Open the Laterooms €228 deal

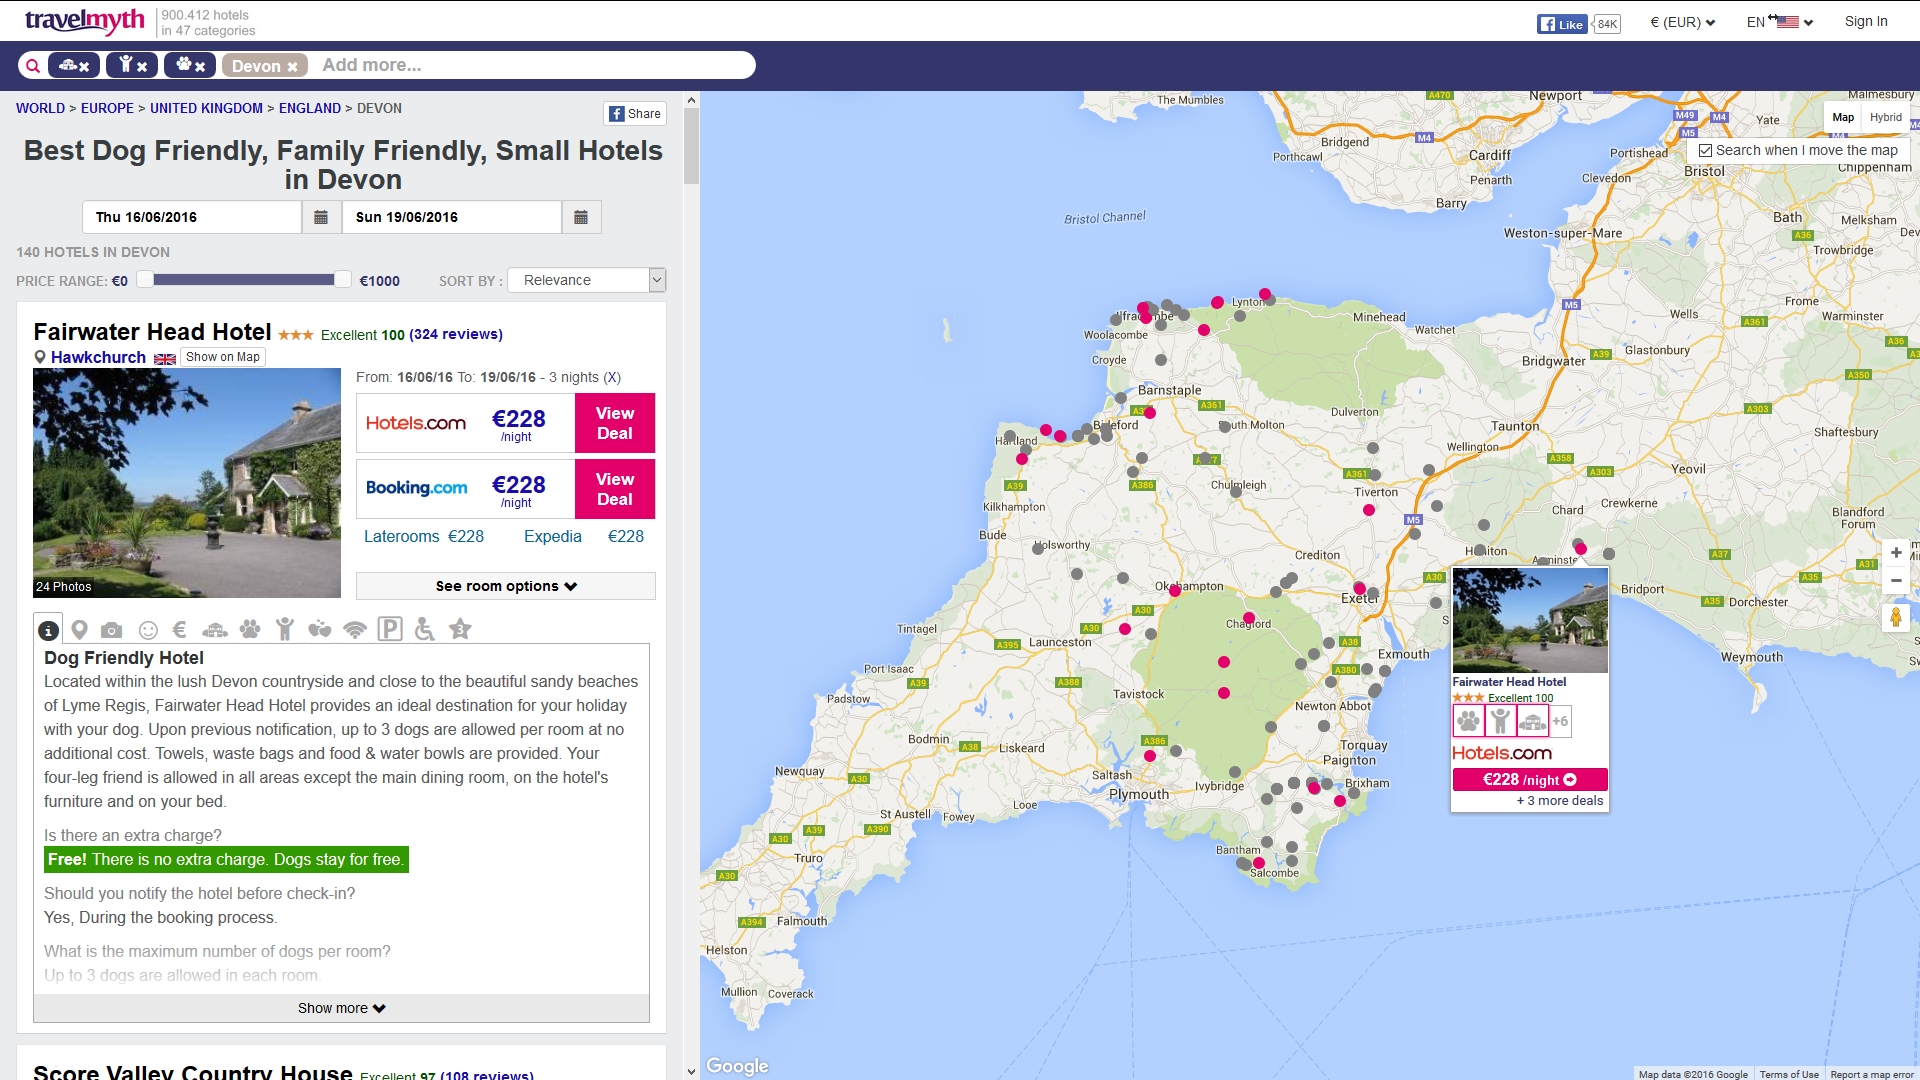tap(424, 536)
